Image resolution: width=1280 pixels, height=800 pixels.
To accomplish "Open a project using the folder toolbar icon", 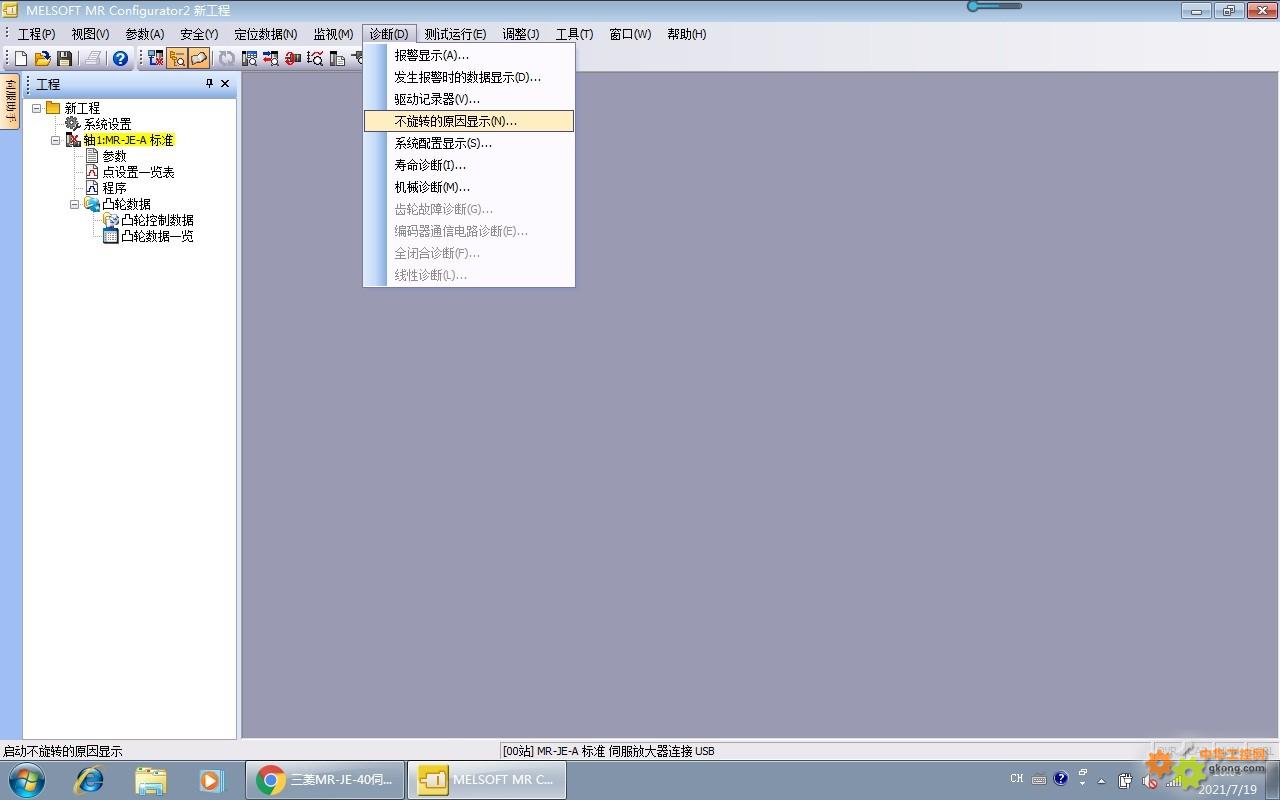I will (x=42, y=59).
